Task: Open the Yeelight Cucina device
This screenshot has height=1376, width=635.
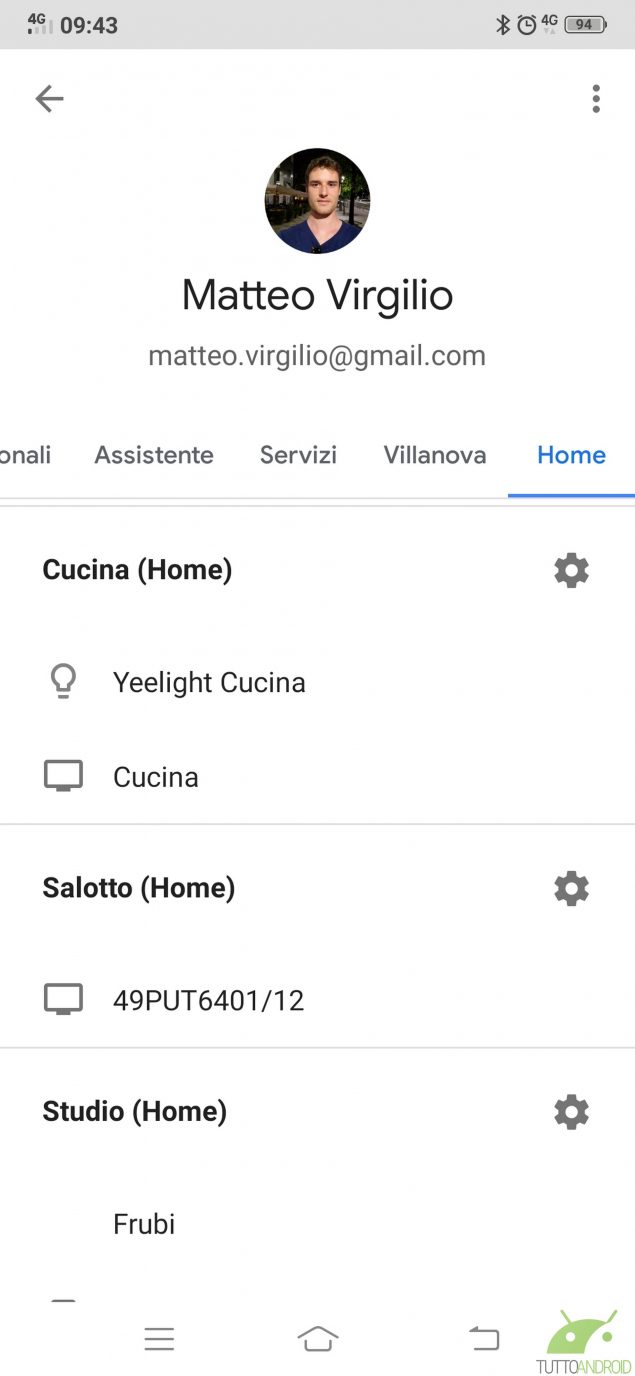Action: click(209, 682)
